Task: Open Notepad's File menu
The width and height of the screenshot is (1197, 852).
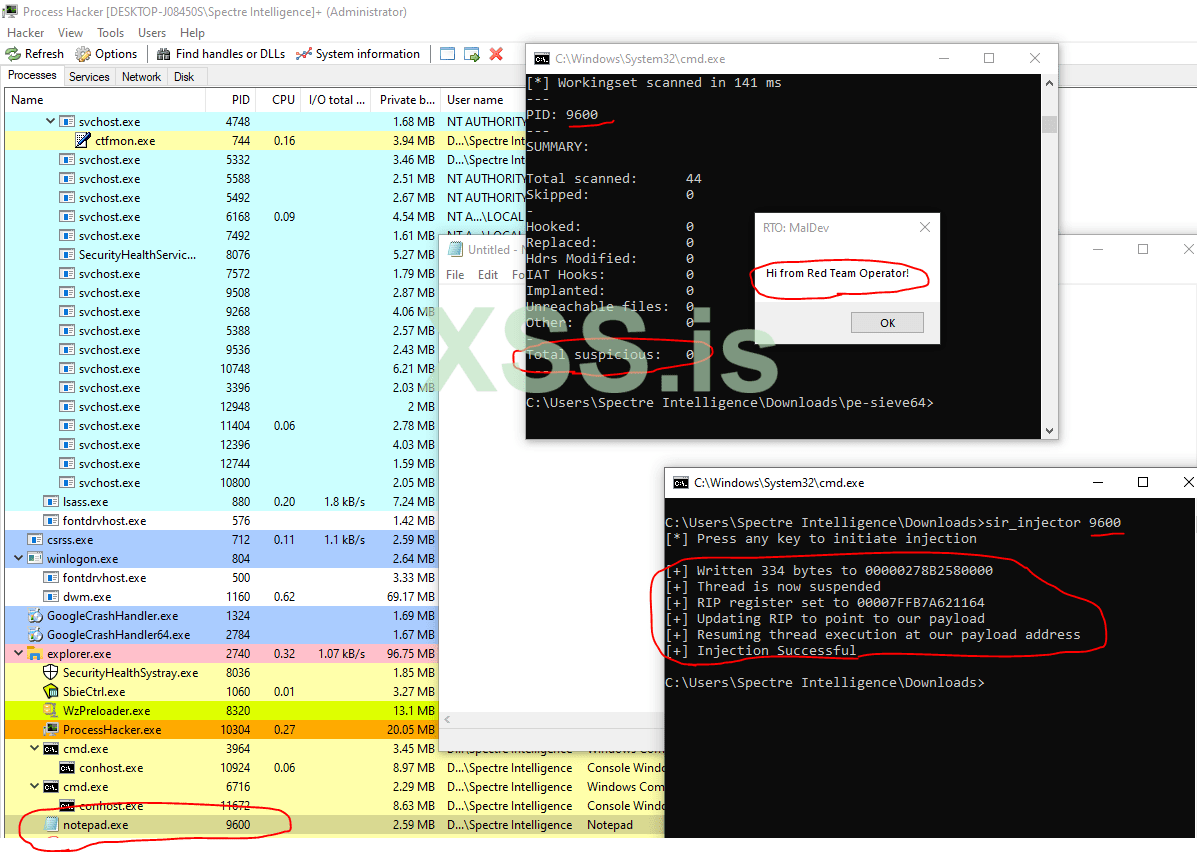Action: (x=455, y=275)
